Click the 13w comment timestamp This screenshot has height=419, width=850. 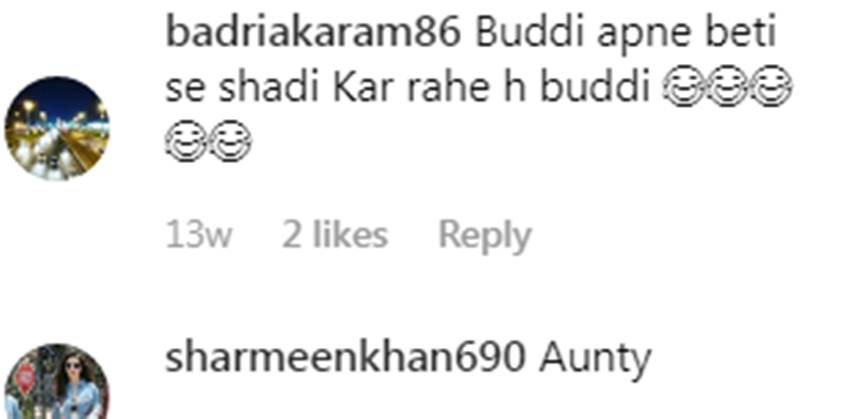coord(198,236)
